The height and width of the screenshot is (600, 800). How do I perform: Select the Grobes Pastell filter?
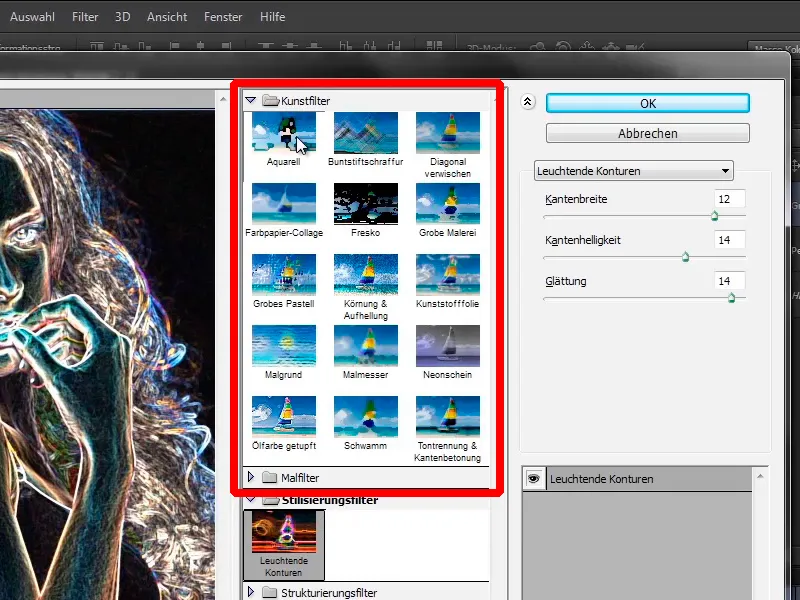284,275
